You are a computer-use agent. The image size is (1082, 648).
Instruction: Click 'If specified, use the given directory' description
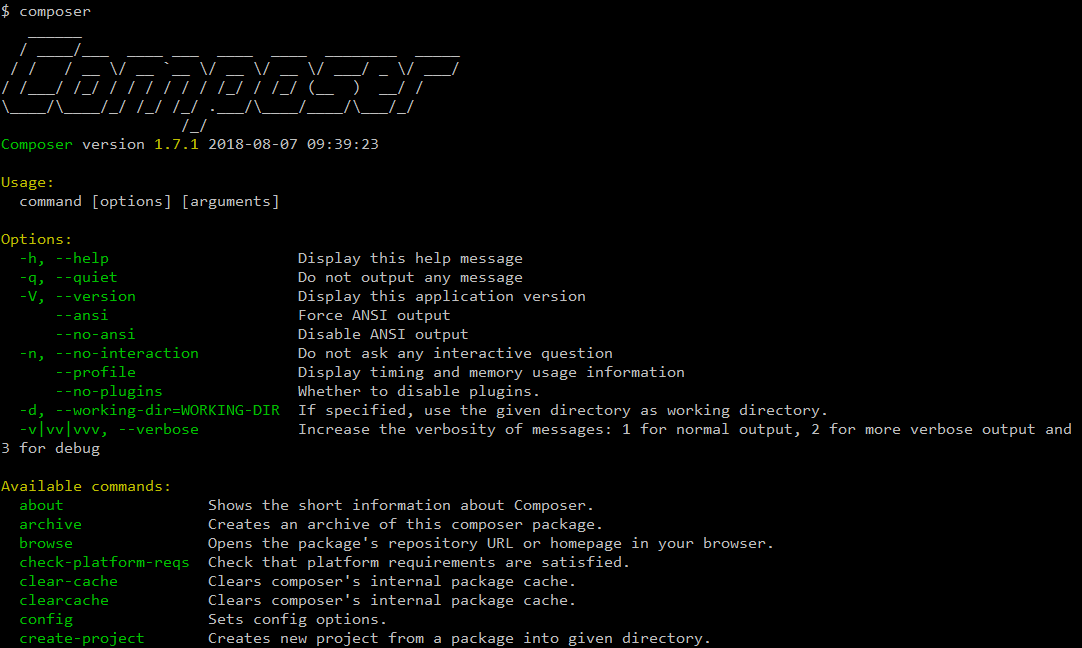pyautogui.click(x=562, y=410)
